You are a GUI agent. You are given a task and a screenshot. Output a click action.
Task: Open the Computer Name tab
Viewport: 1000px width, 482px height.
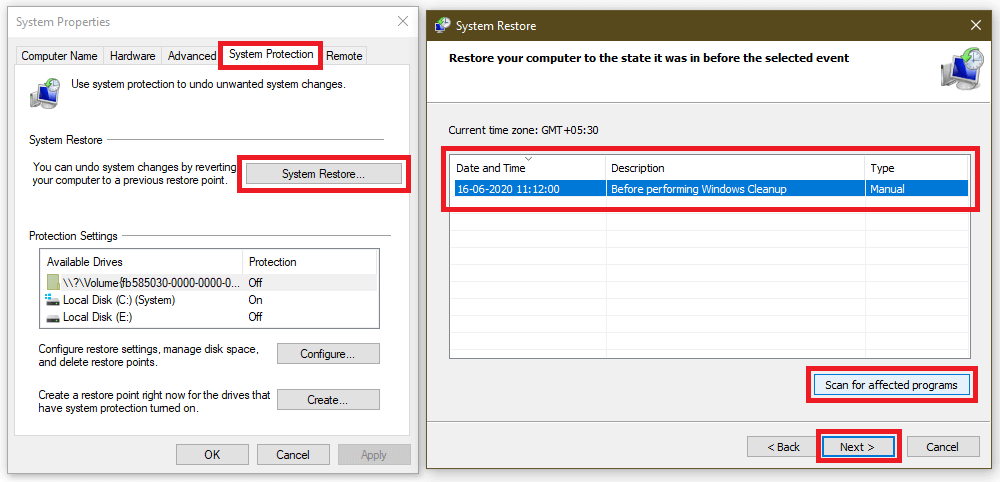(59, 56)
